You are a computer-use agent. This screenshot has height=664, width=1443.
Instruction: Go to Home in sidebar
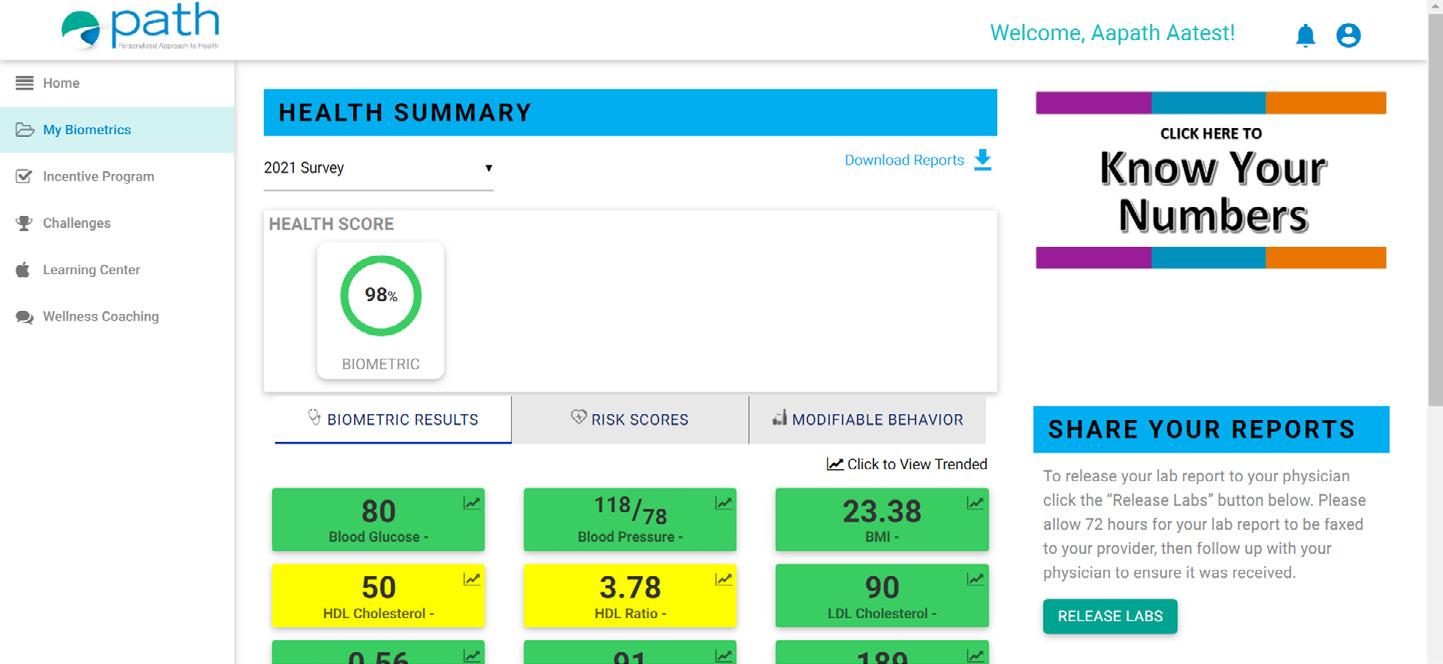tap(117, 83)
